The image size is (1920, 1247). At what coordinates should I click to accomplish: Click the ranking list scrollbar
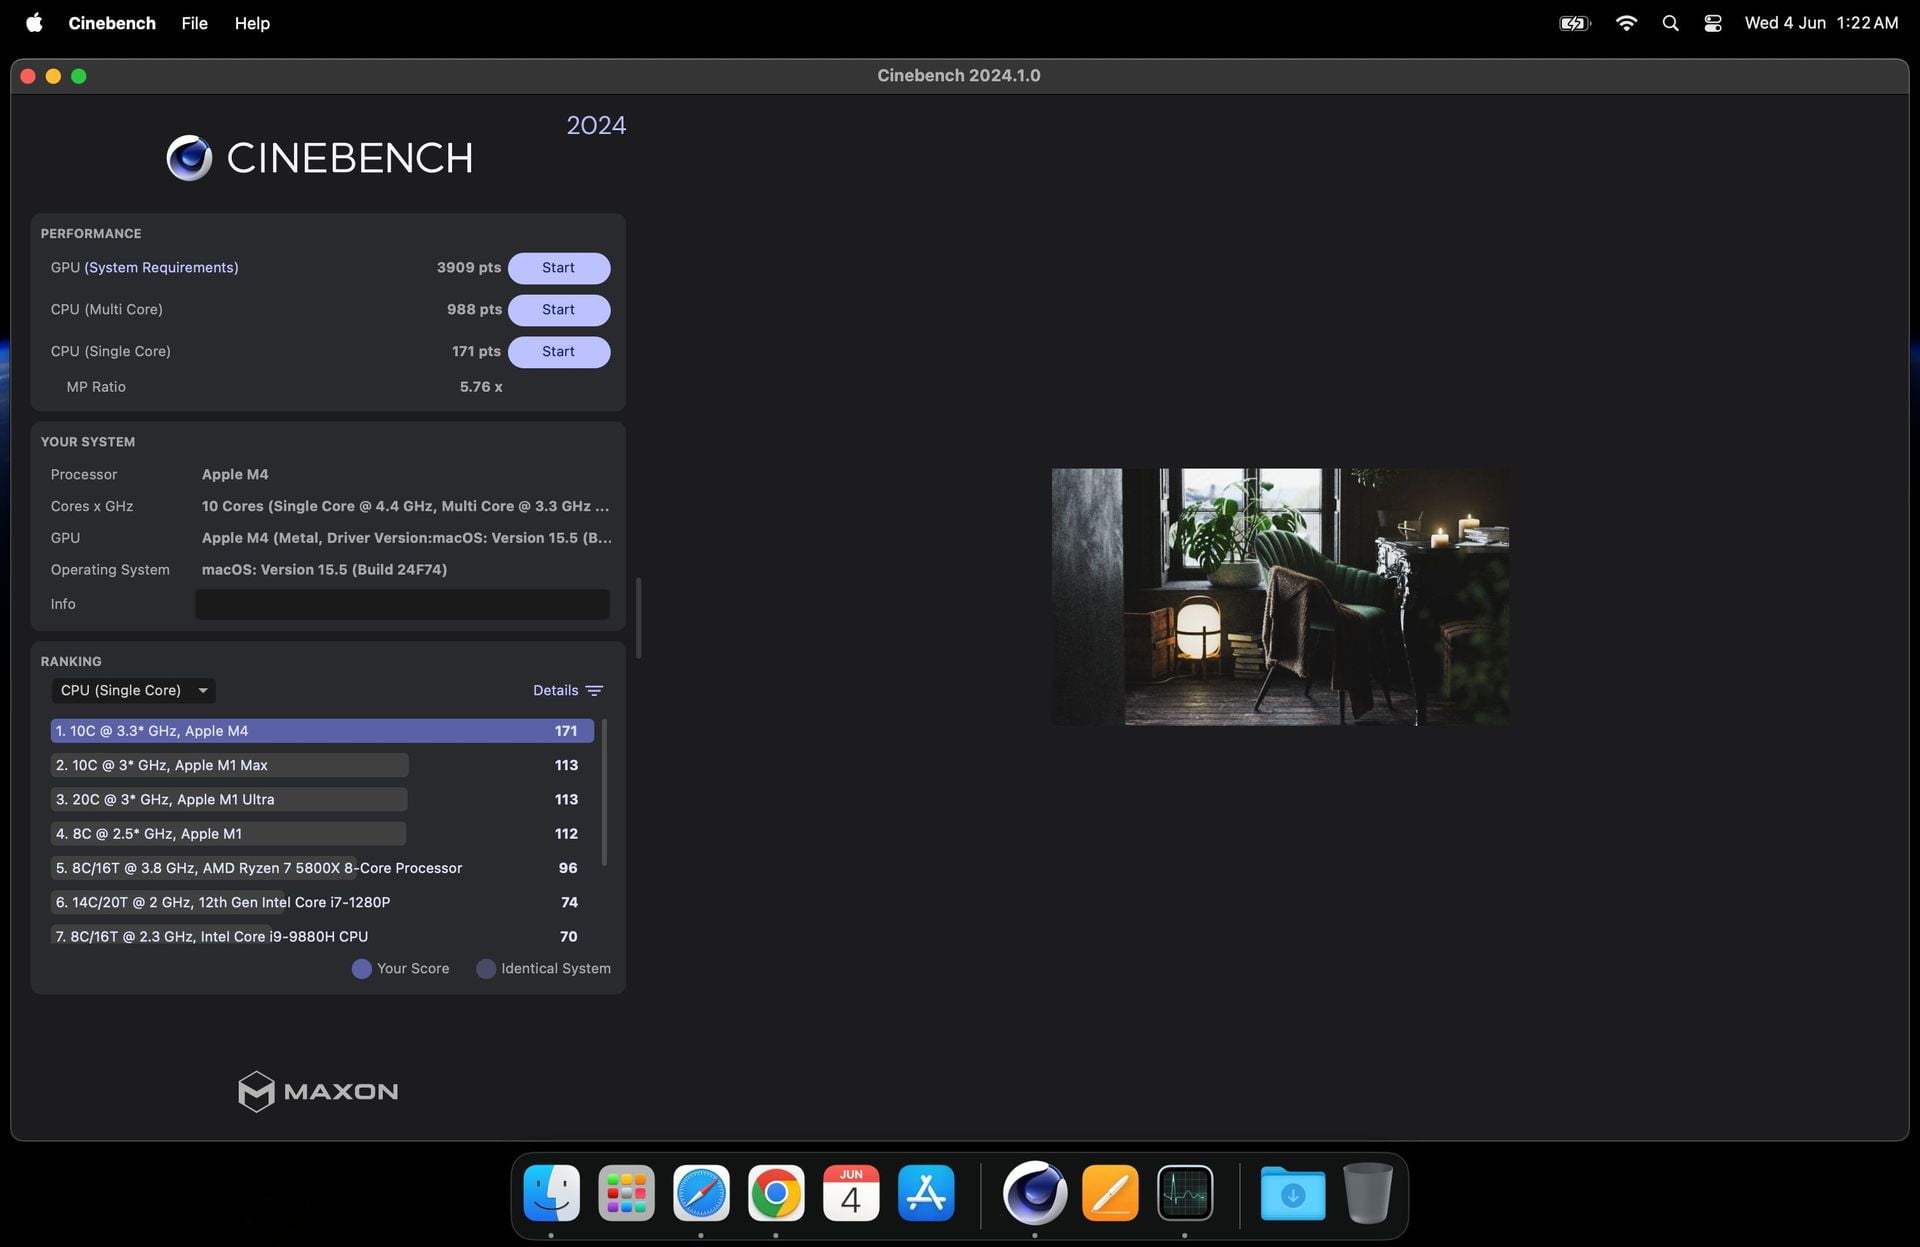[x=604, y=792]
